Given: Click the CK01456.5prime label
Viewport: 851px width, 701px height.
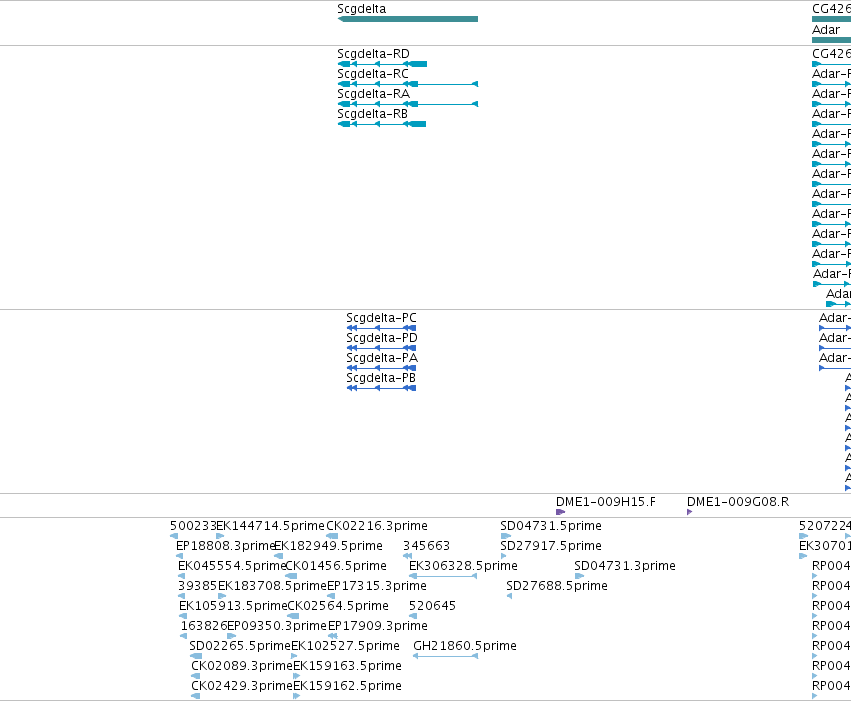Looking at the screenshot, I should coord(336,566).
